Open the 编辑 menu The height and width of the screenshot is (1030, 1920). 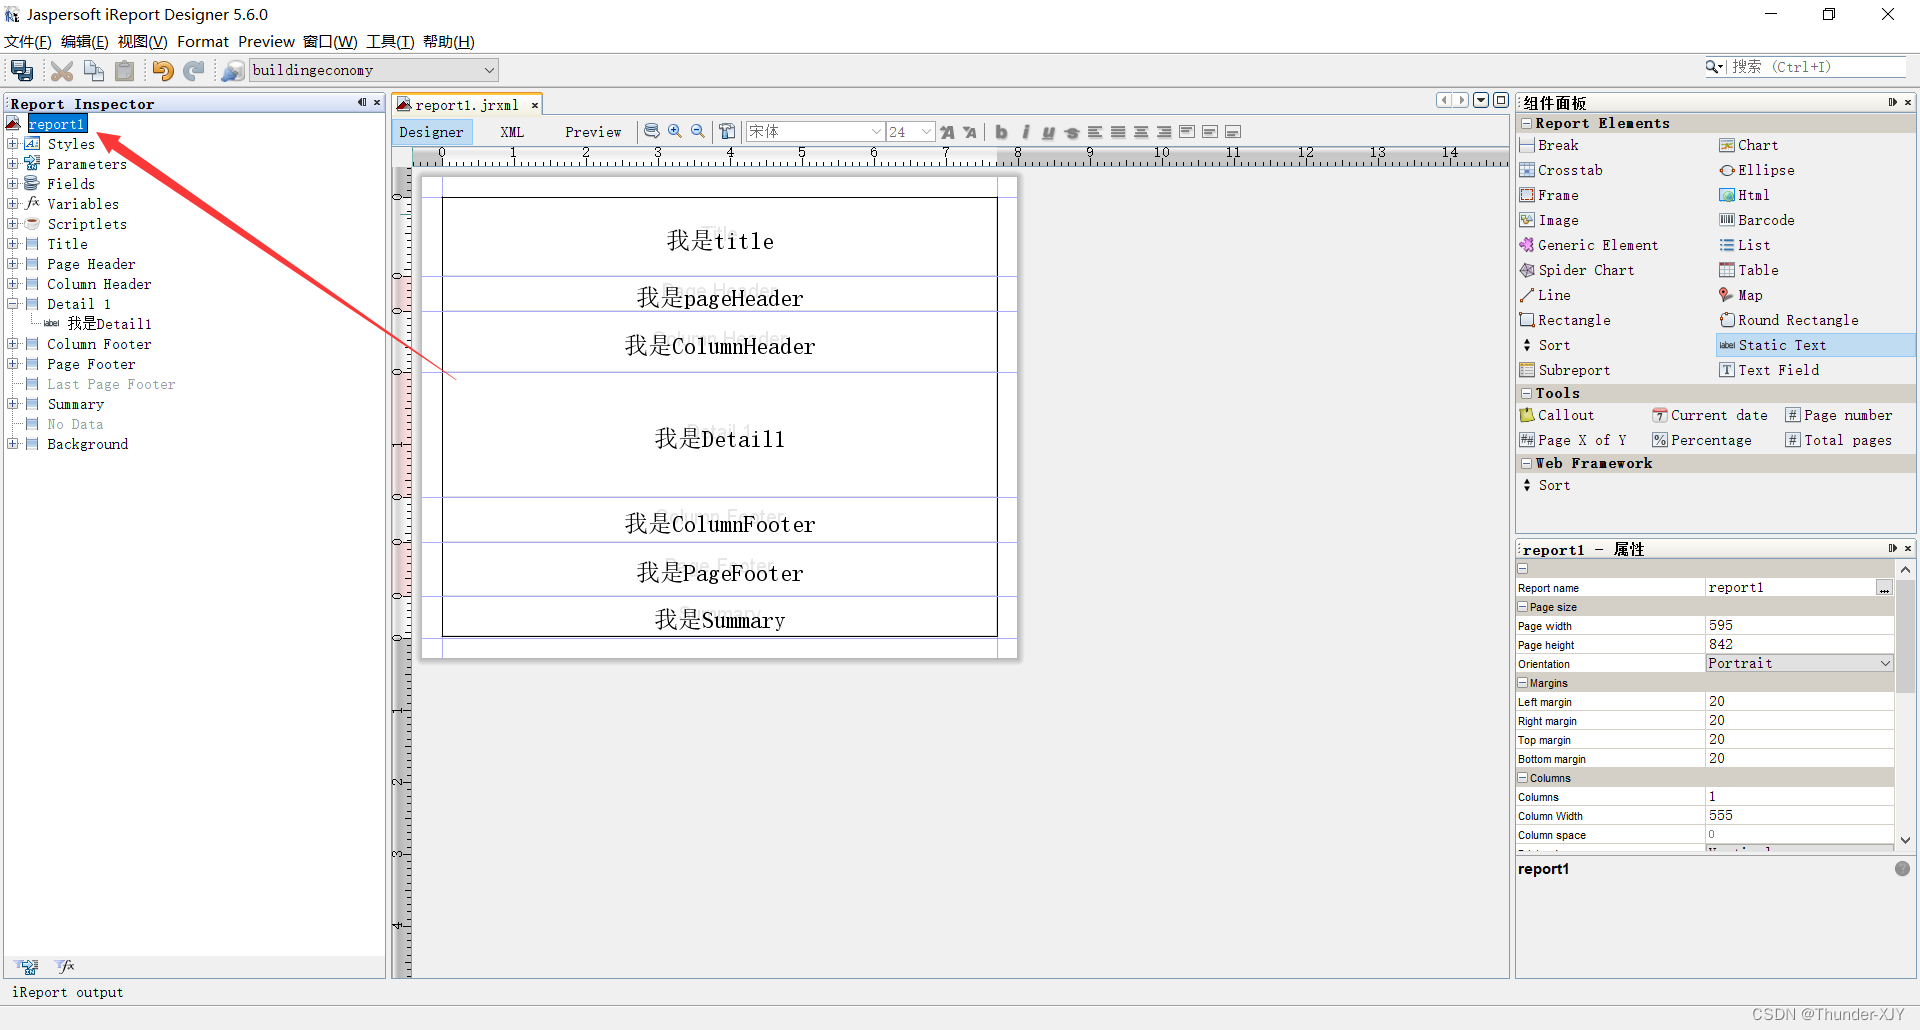tap(84, 42)
